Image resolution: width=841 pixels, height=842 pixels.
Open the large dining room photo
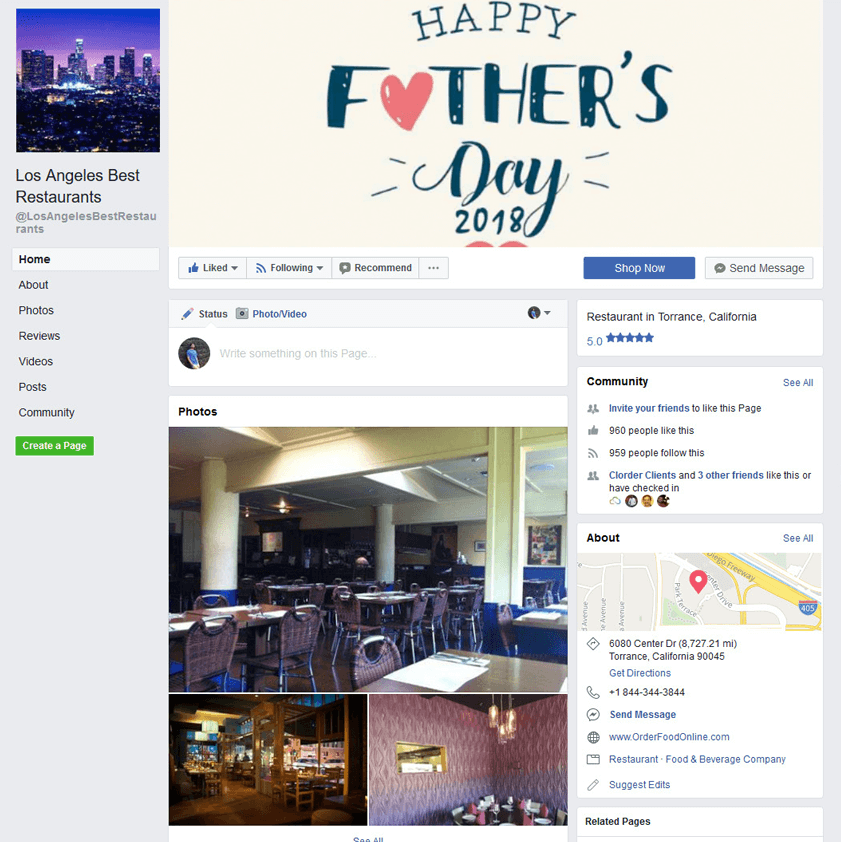click(x=368, y=559)
